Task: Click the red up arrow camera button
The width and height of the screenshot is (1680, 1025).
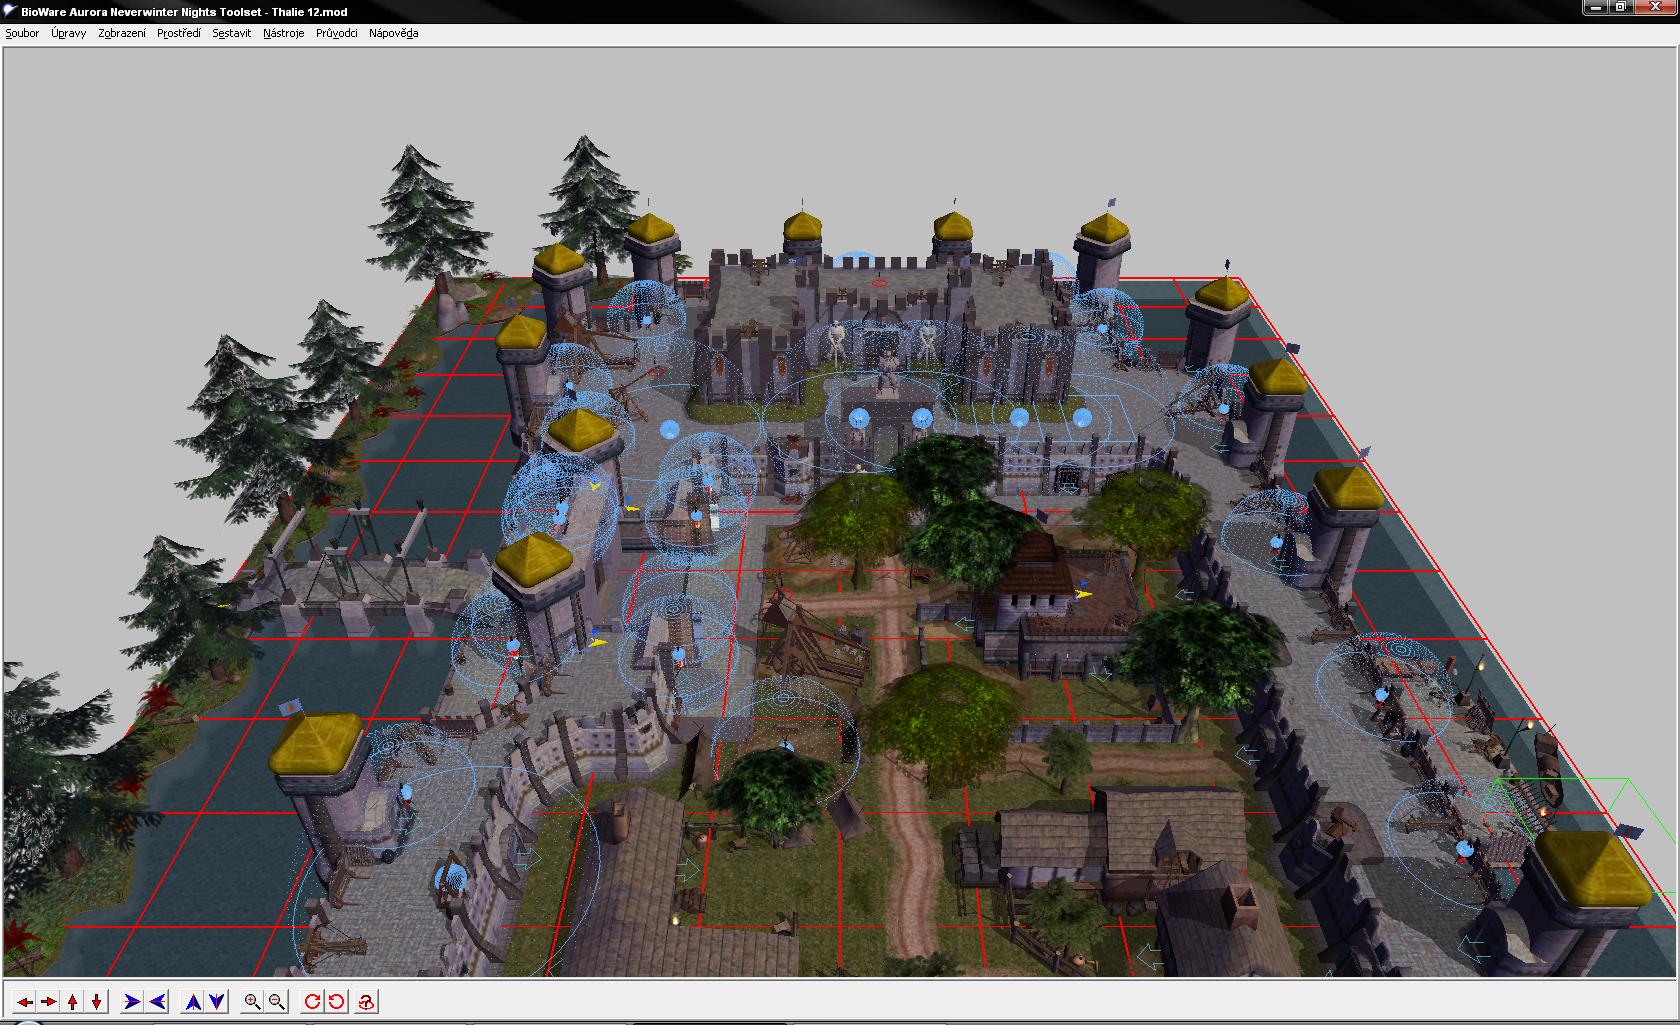Action: pyautogui.click(x=73, y=1002)
